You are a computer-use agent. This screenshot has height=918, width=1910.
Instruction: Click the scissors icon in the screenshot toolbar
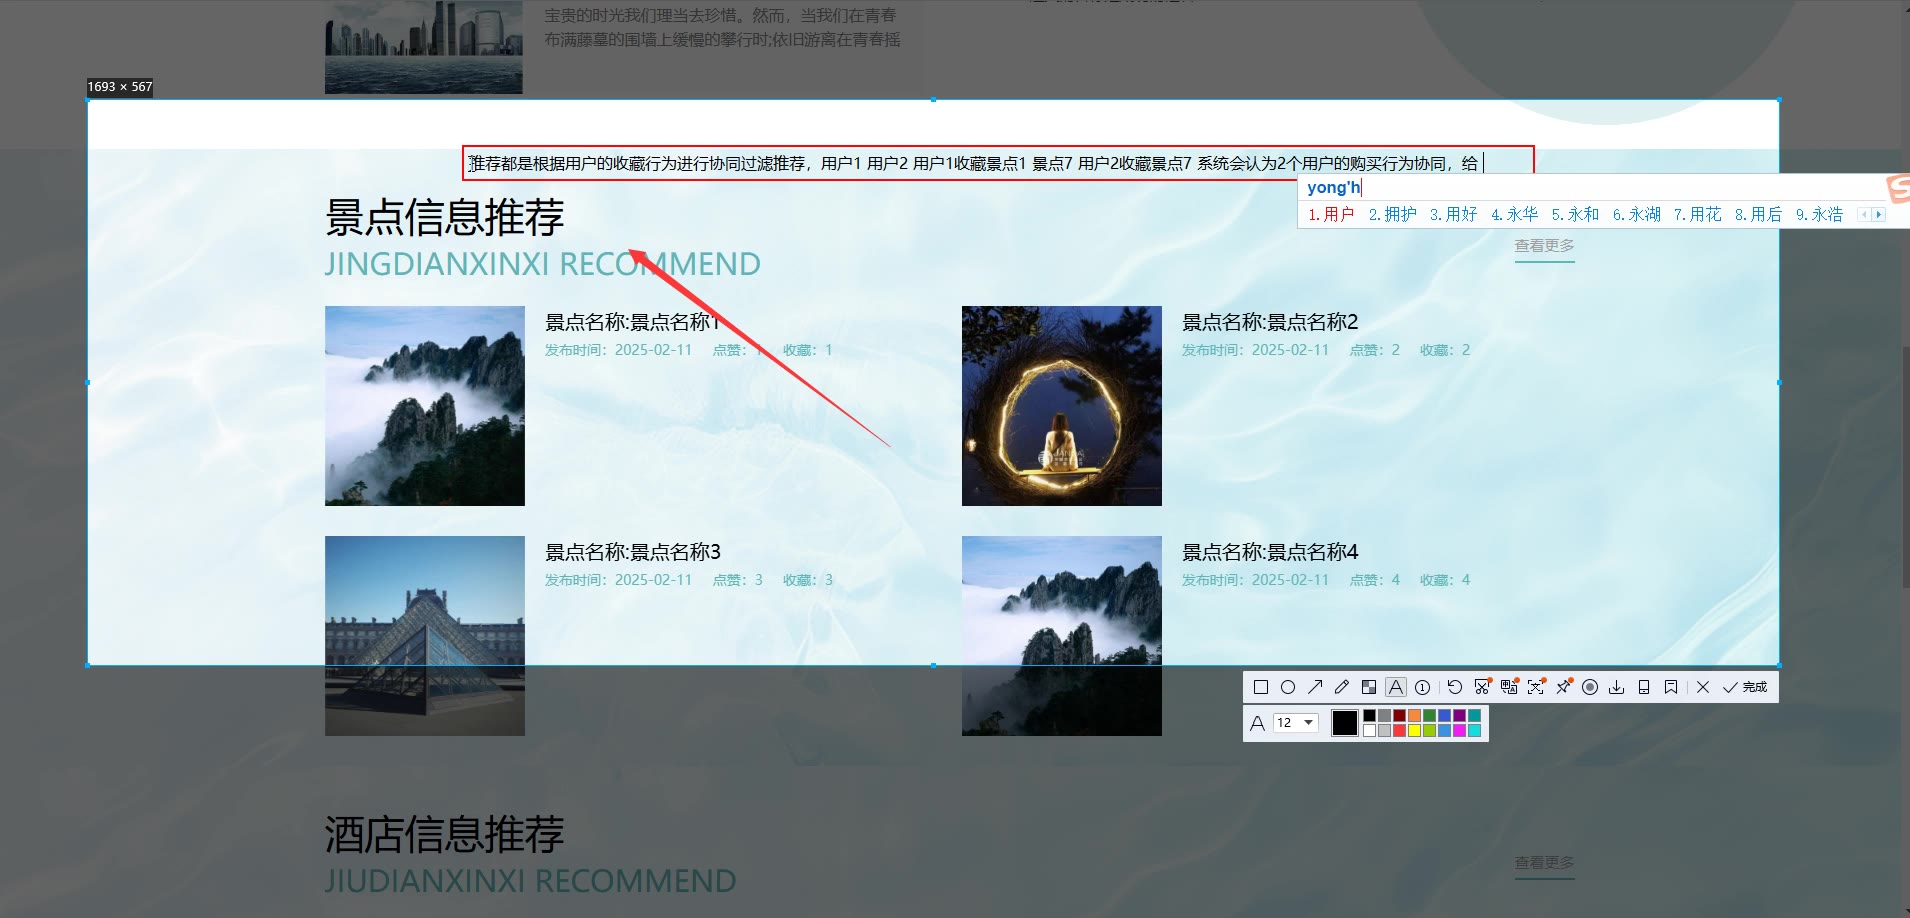pos(1482,687)
